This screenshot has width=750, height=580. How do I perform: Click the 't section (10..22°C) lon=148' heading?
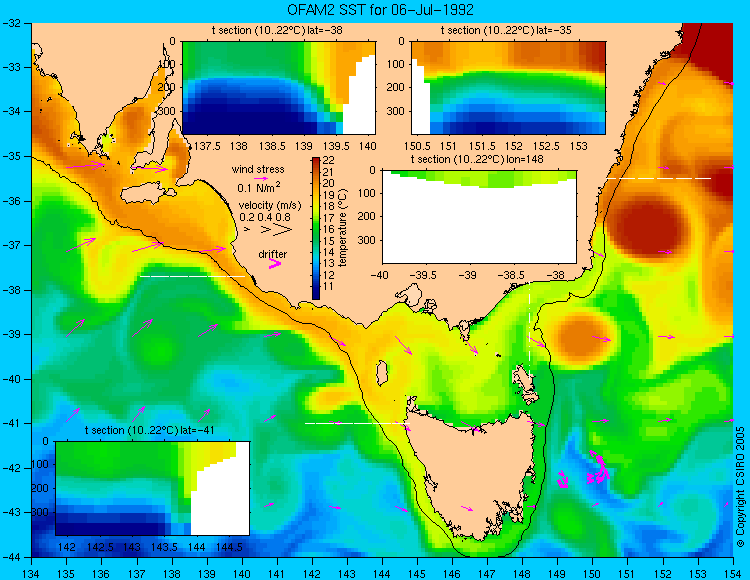477,159
